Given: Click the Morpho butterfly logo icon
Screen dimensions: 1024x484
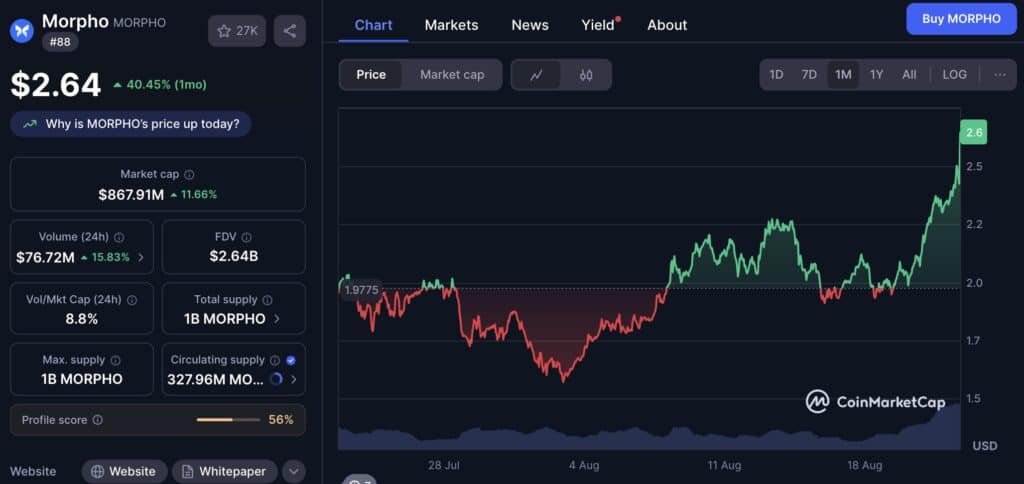Looking at the screenshot, I should click(x=22, y=31).
